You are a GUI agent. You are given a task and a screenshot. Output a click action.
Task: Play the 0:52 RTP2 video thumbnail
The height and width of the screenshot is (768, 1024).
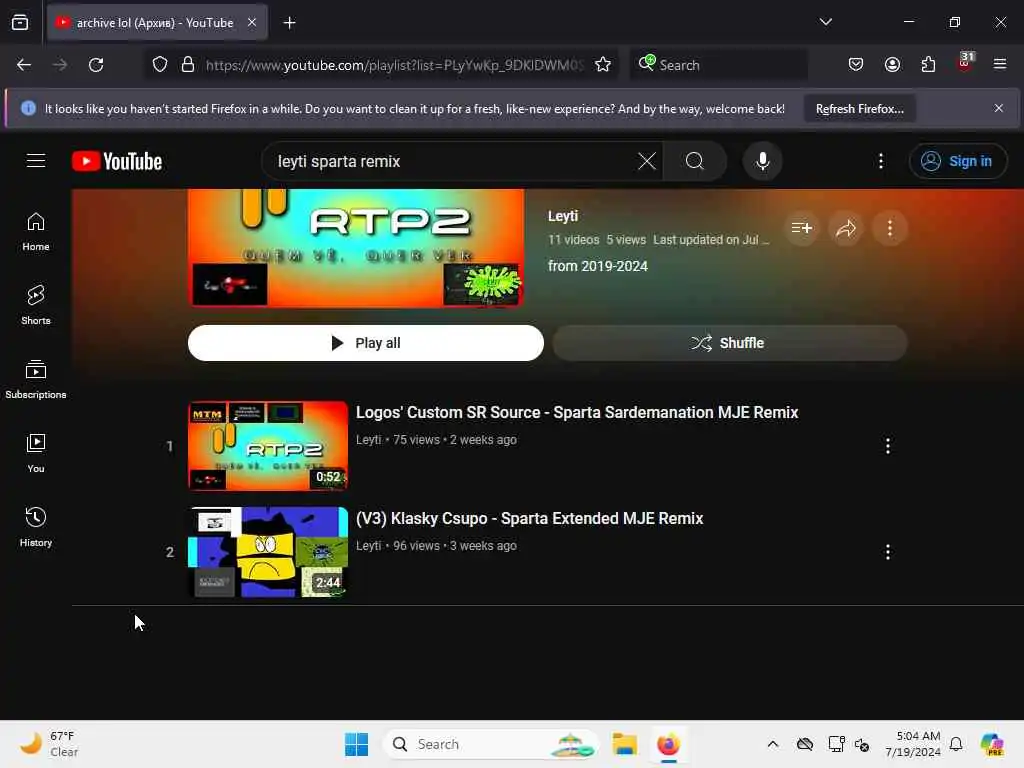tap(268, 446)
